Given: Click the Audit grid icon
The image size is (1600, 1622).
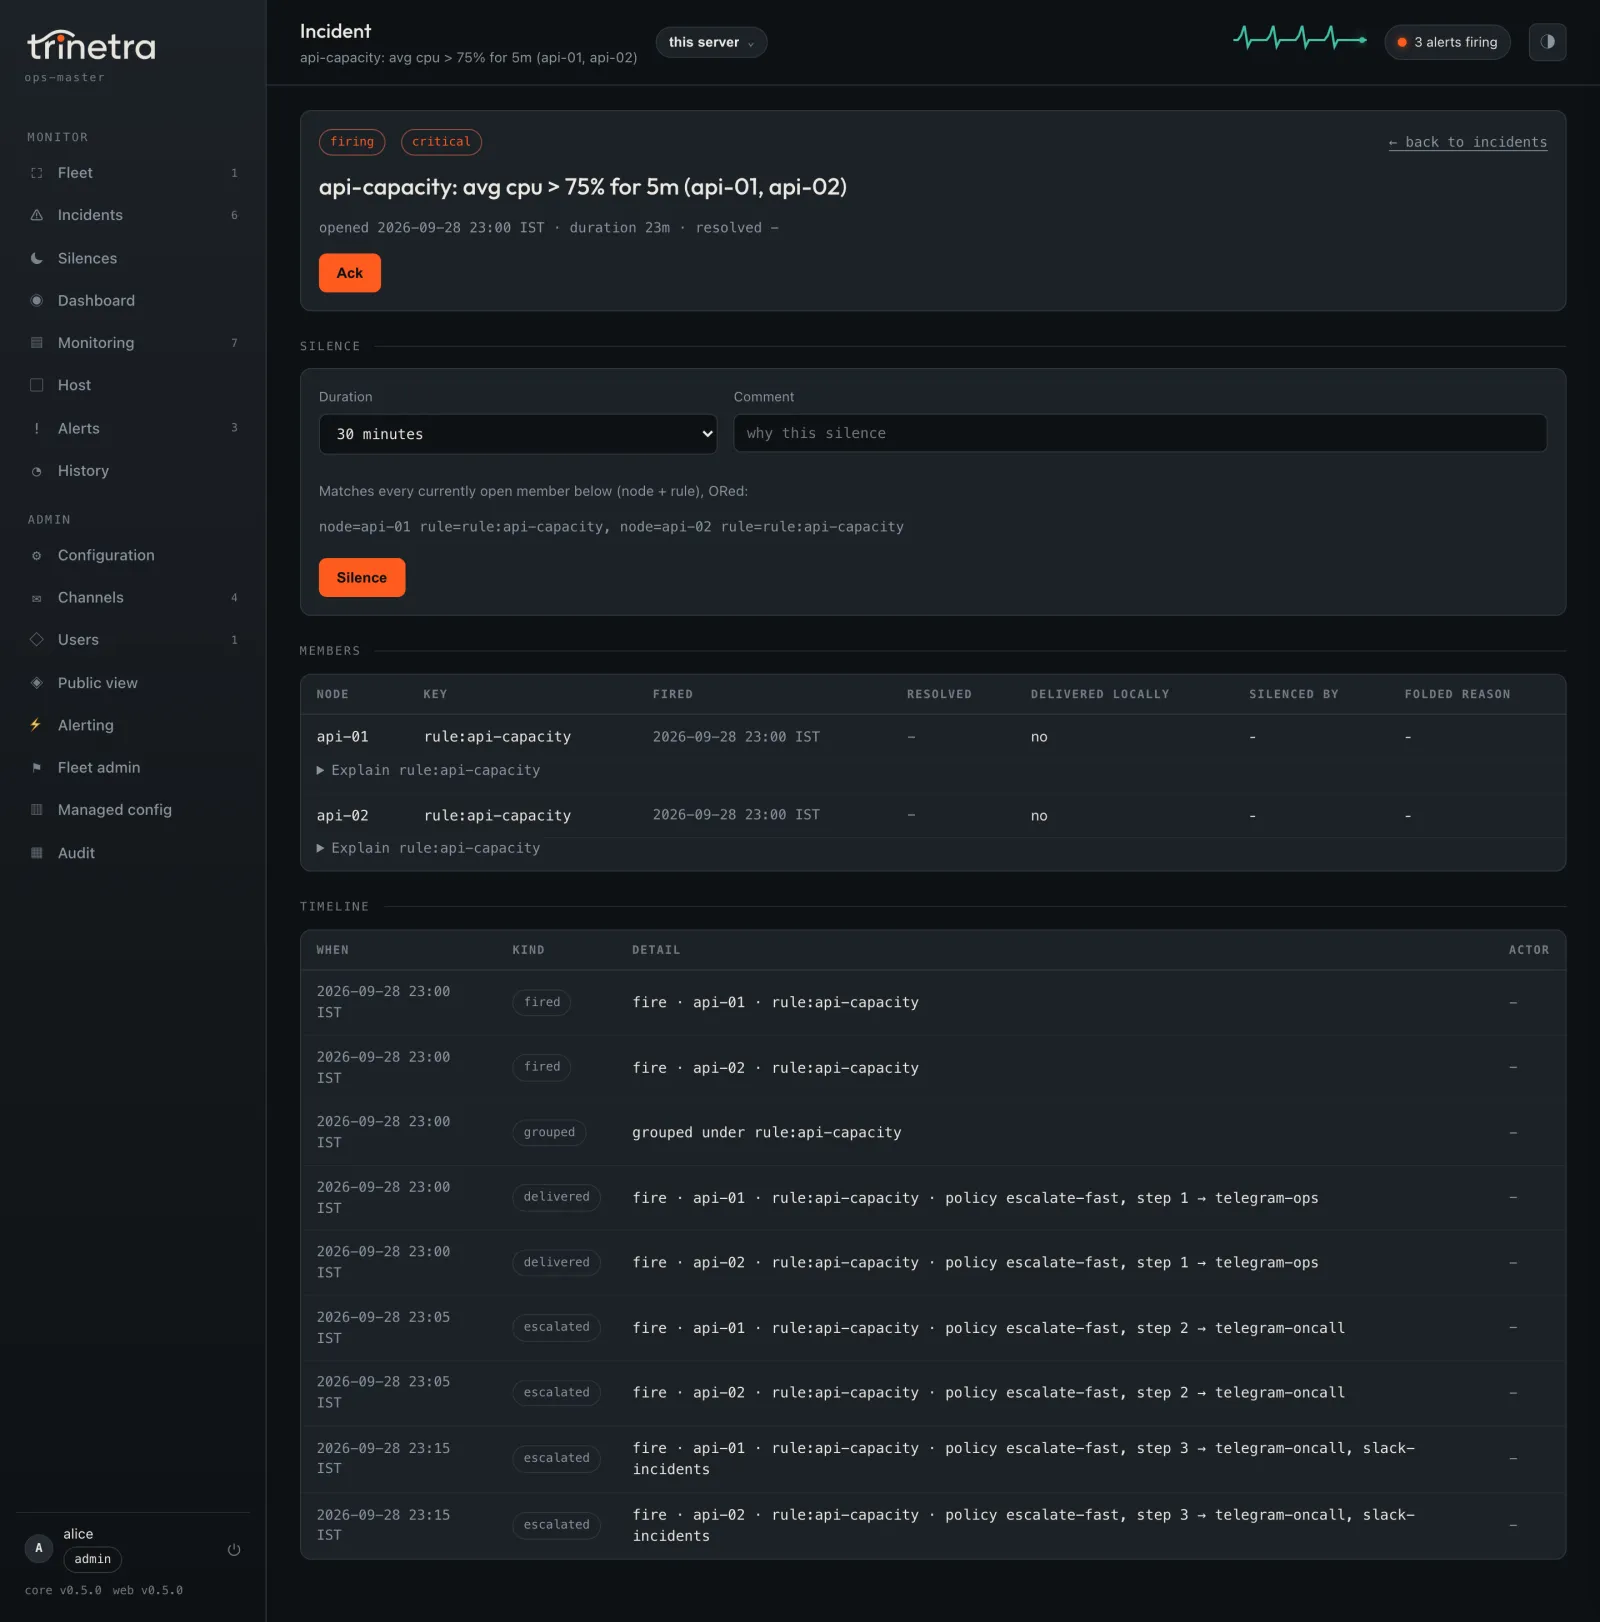Looking at the screenshot, I should [37, 853].
